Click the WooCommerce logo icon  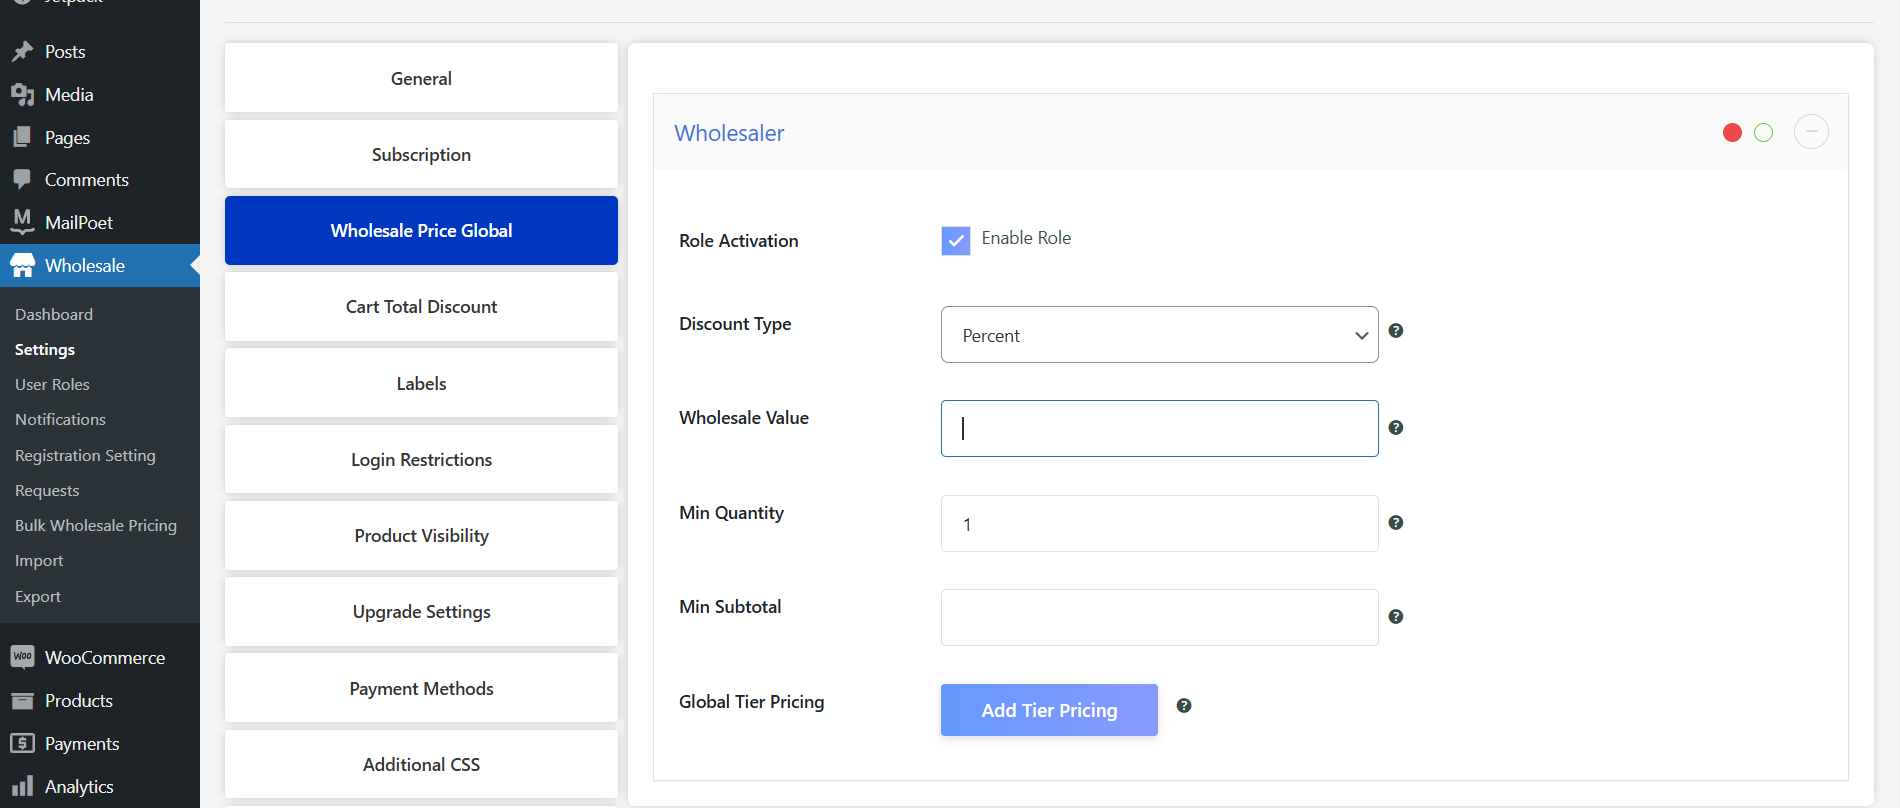tap(22, 657)
